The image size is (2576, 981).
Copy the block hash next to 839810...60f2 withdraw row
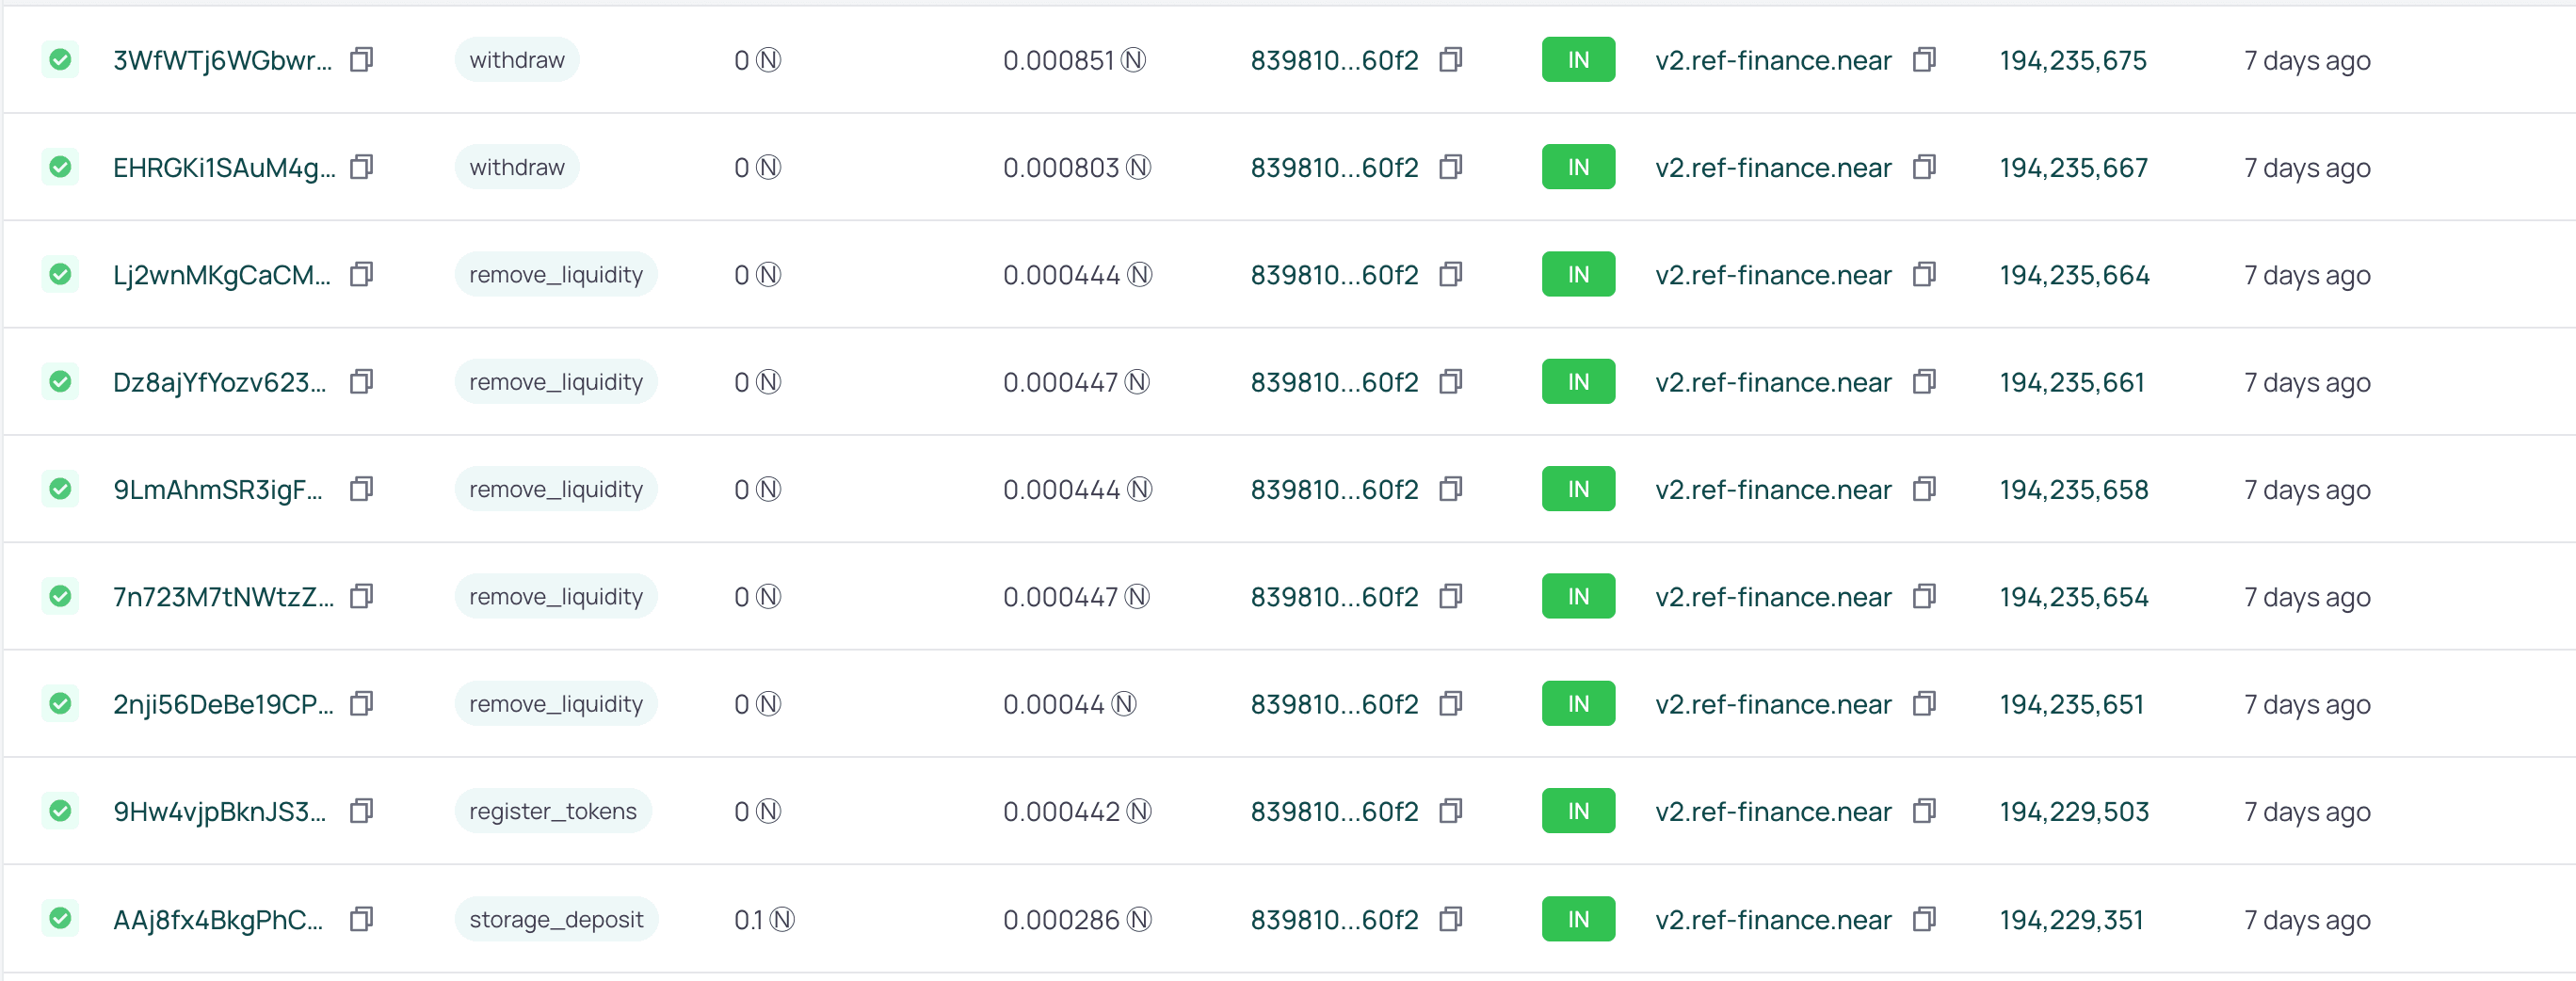(x=1451, y=59)
